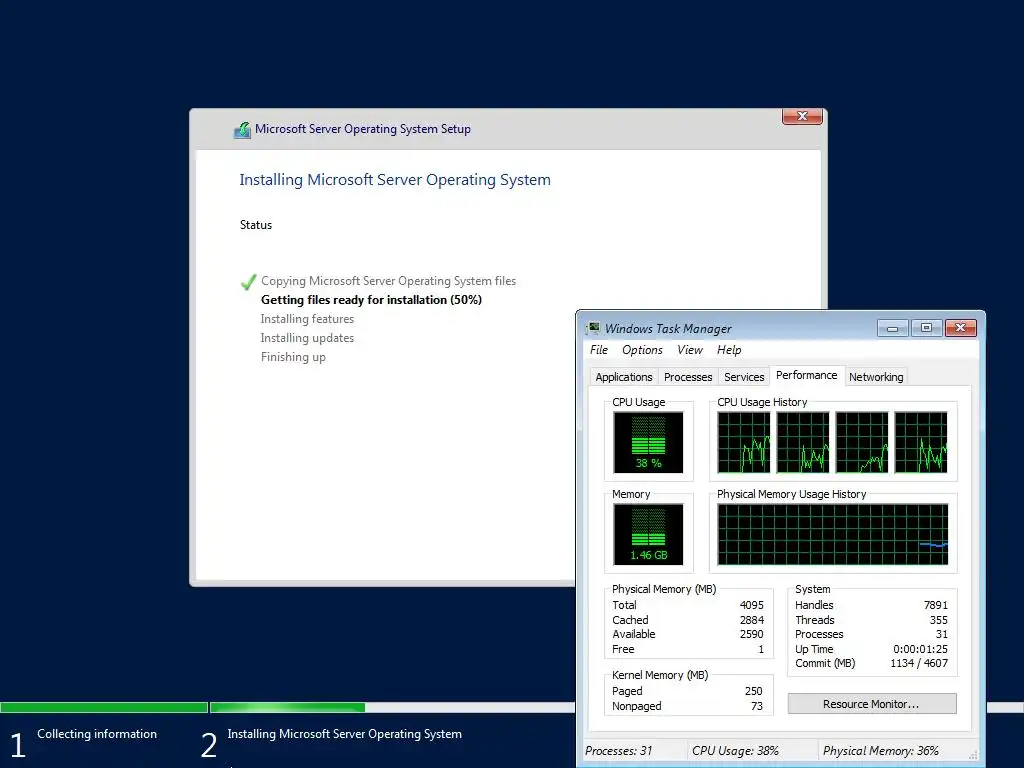1024x768 pixels.
Task: Open the Help menu in Task Manager
Action: coord(729,350)
